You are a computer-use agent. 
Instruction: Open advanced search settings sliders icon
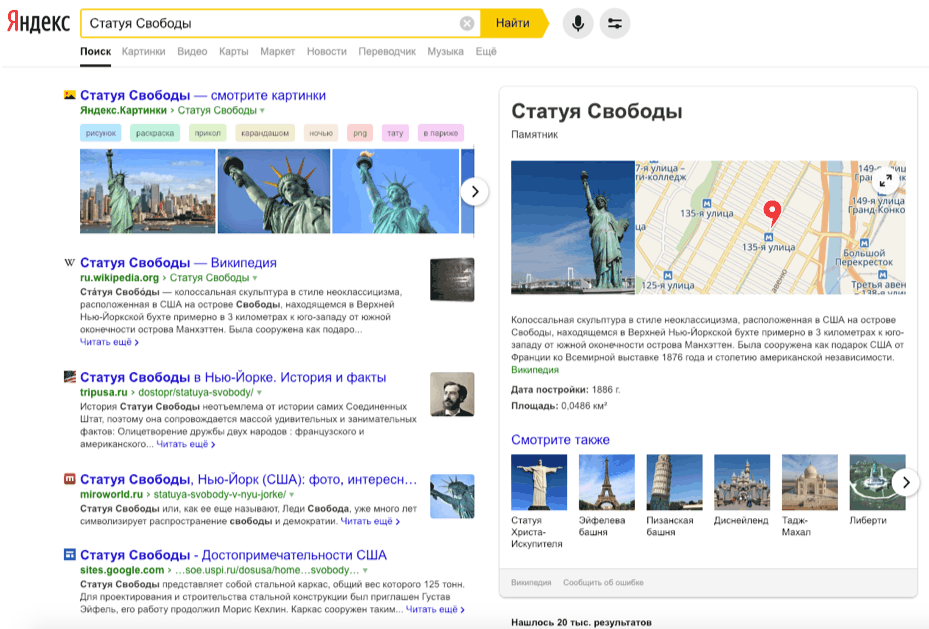pyautogui.click(x=614, y=22)
